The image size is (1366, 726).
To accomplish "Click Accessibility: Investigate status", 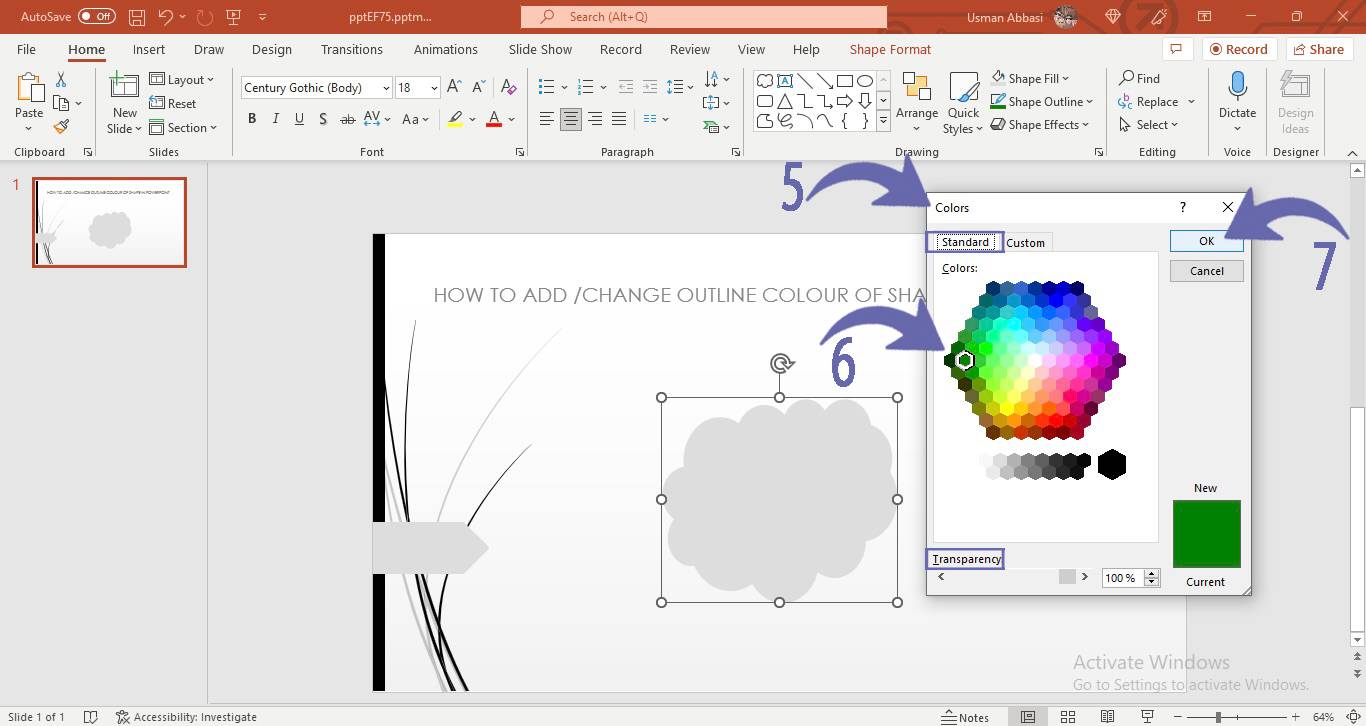I will pyautogui.click(x=186, y=717).
